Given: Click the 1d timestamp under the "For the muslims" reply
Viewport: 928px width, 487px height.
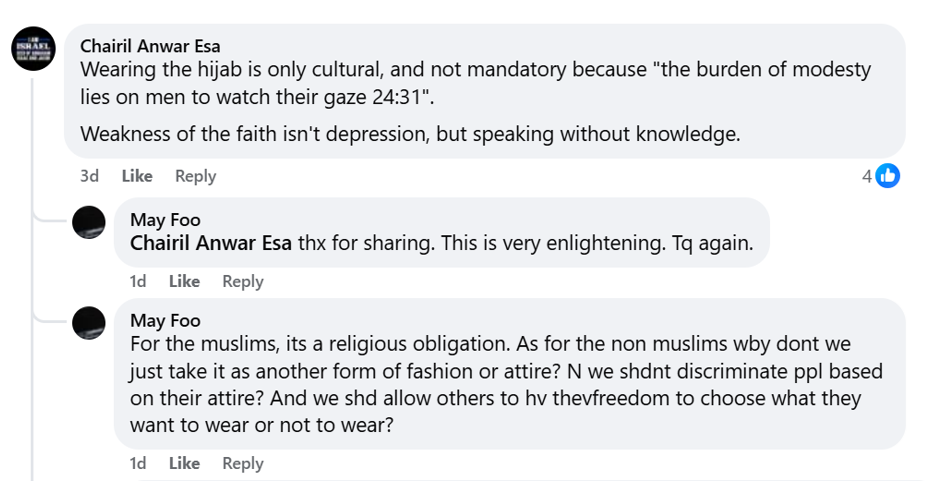Looking at the screenshot, I should (138, 463).
